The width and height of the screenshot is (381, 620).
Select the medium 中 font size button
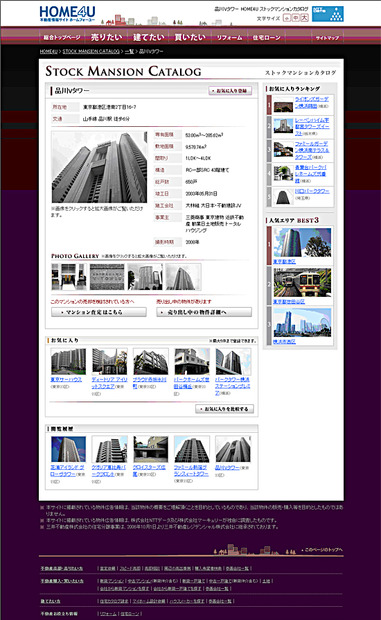point(296,18)
